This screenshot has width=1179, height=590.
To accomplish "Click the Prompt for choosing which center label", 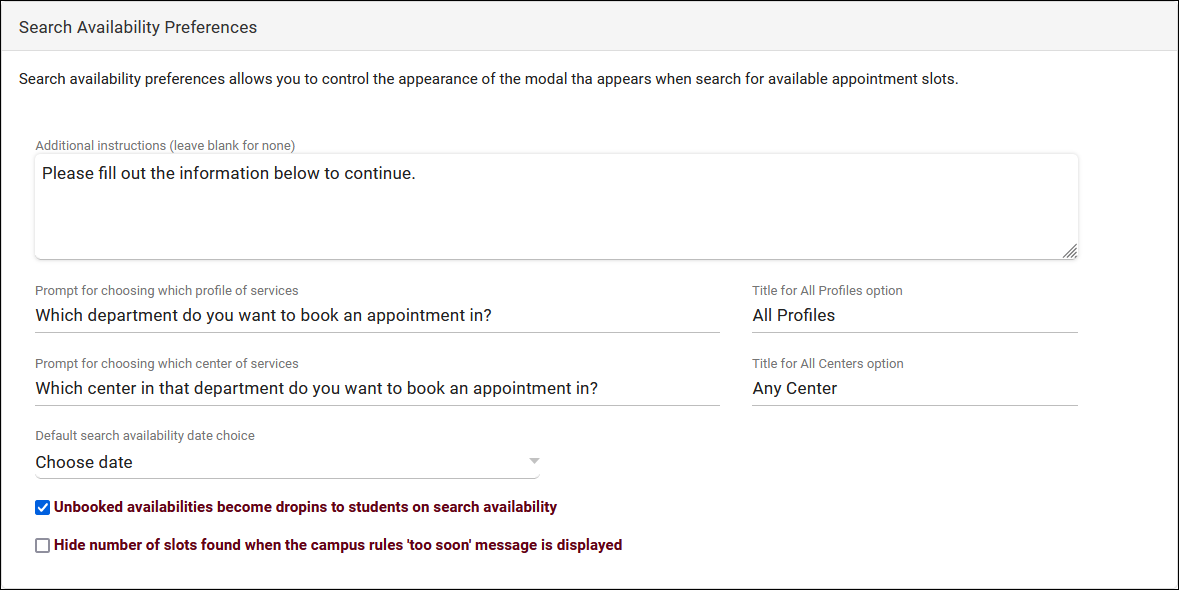I will [x=167, y=364].
